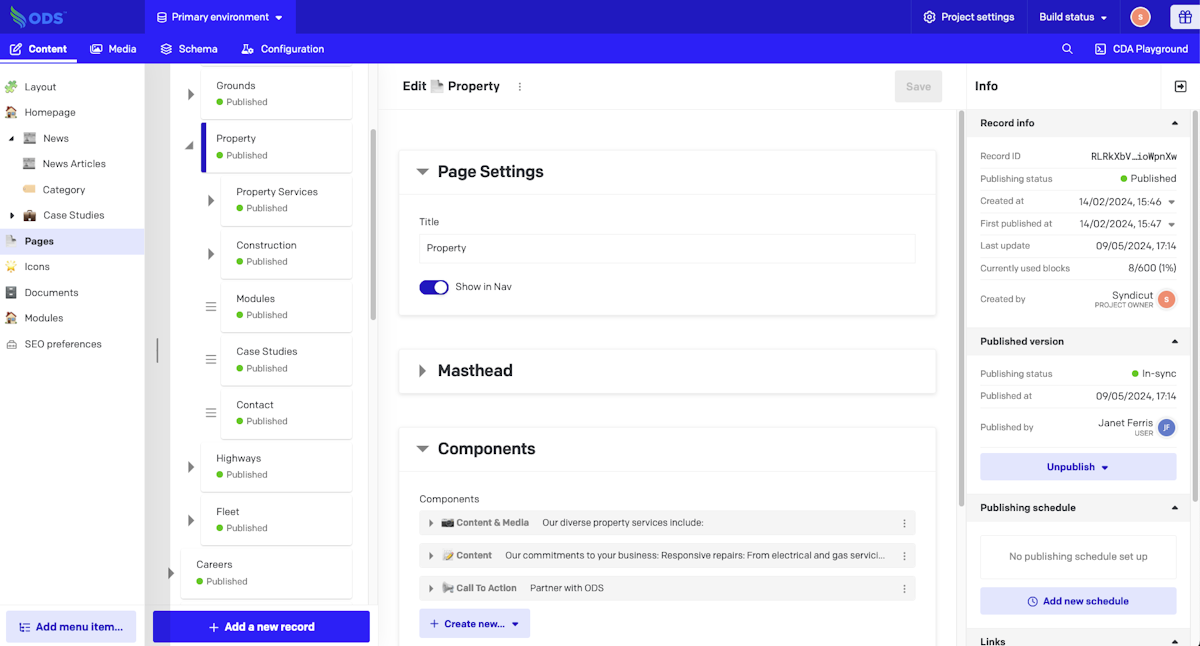
Task: Open the Primary environment dropdown
Action: pos(220,17)
